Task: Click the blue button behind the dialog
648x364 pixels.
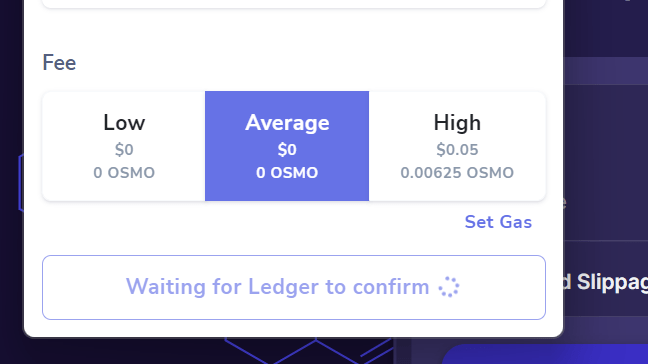Action: pos(545,354)
